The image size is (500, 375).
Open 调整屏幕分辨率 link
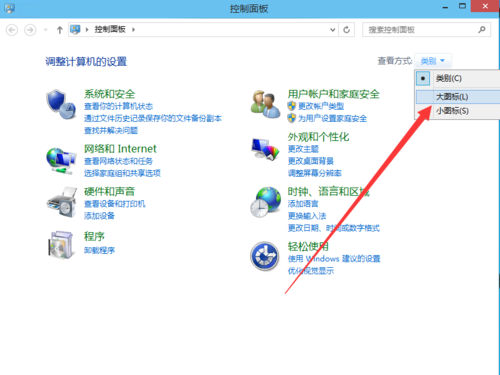(315, 173)
